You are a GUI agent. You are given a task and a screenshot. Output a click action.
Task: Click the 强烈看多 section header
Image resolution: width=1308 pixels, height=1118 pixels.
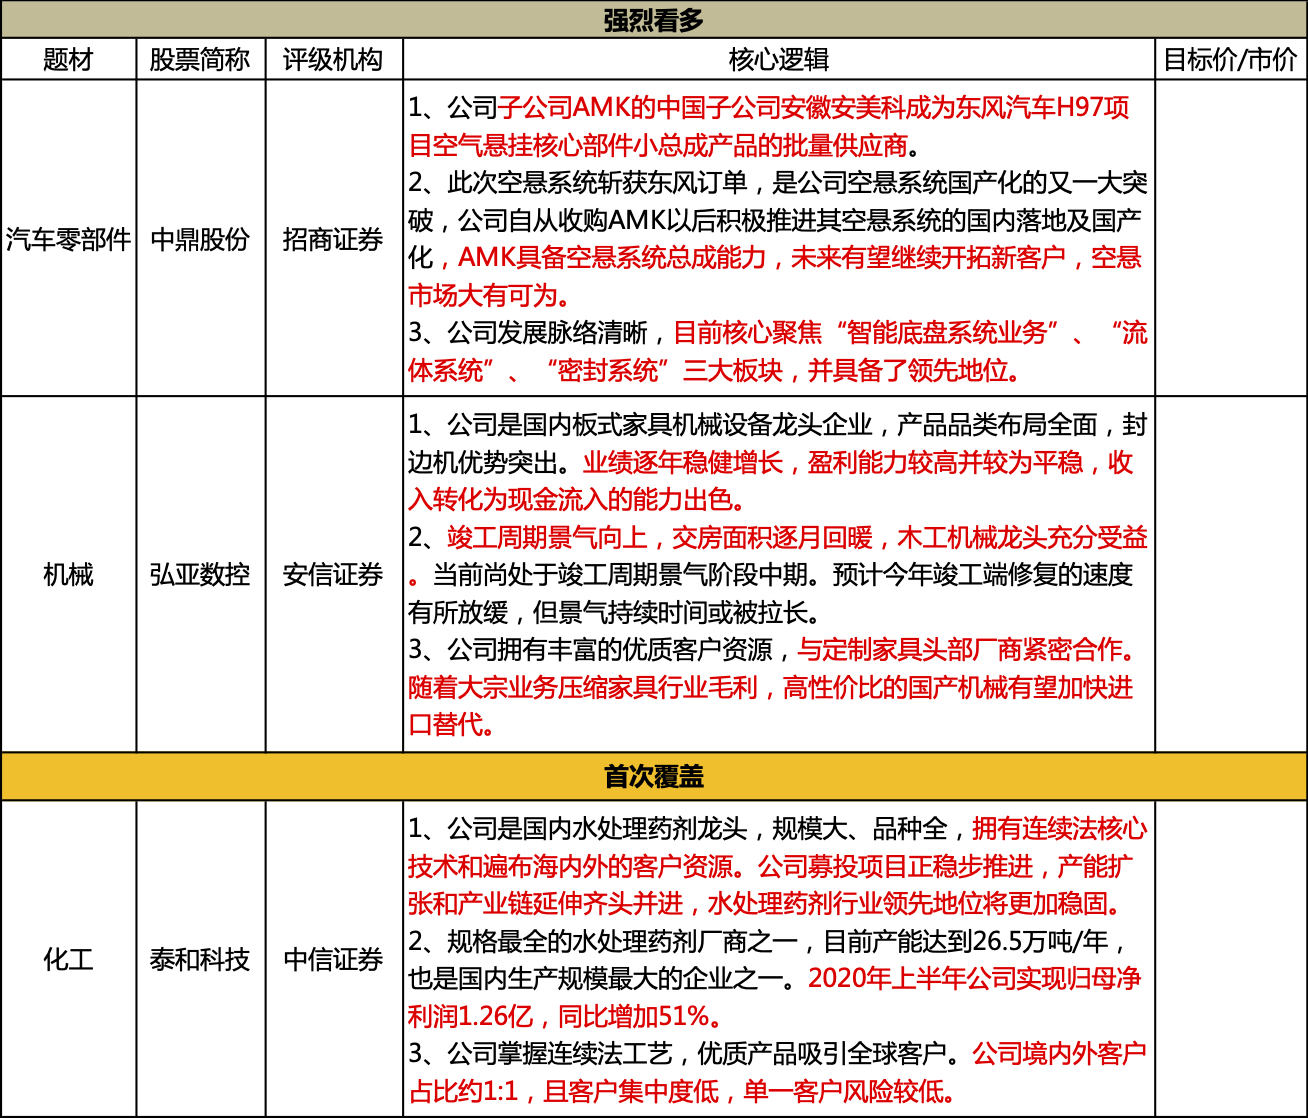[x=654, y=19]
